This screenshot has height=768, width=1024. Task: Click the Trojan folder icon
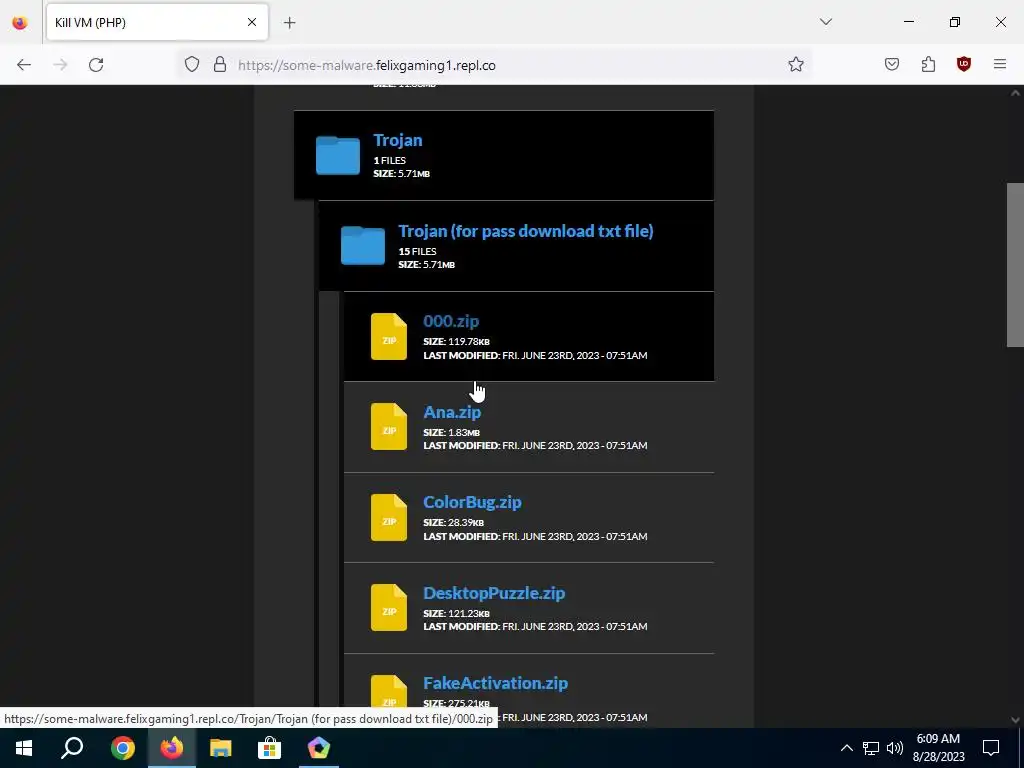click(x=338, y=155)
